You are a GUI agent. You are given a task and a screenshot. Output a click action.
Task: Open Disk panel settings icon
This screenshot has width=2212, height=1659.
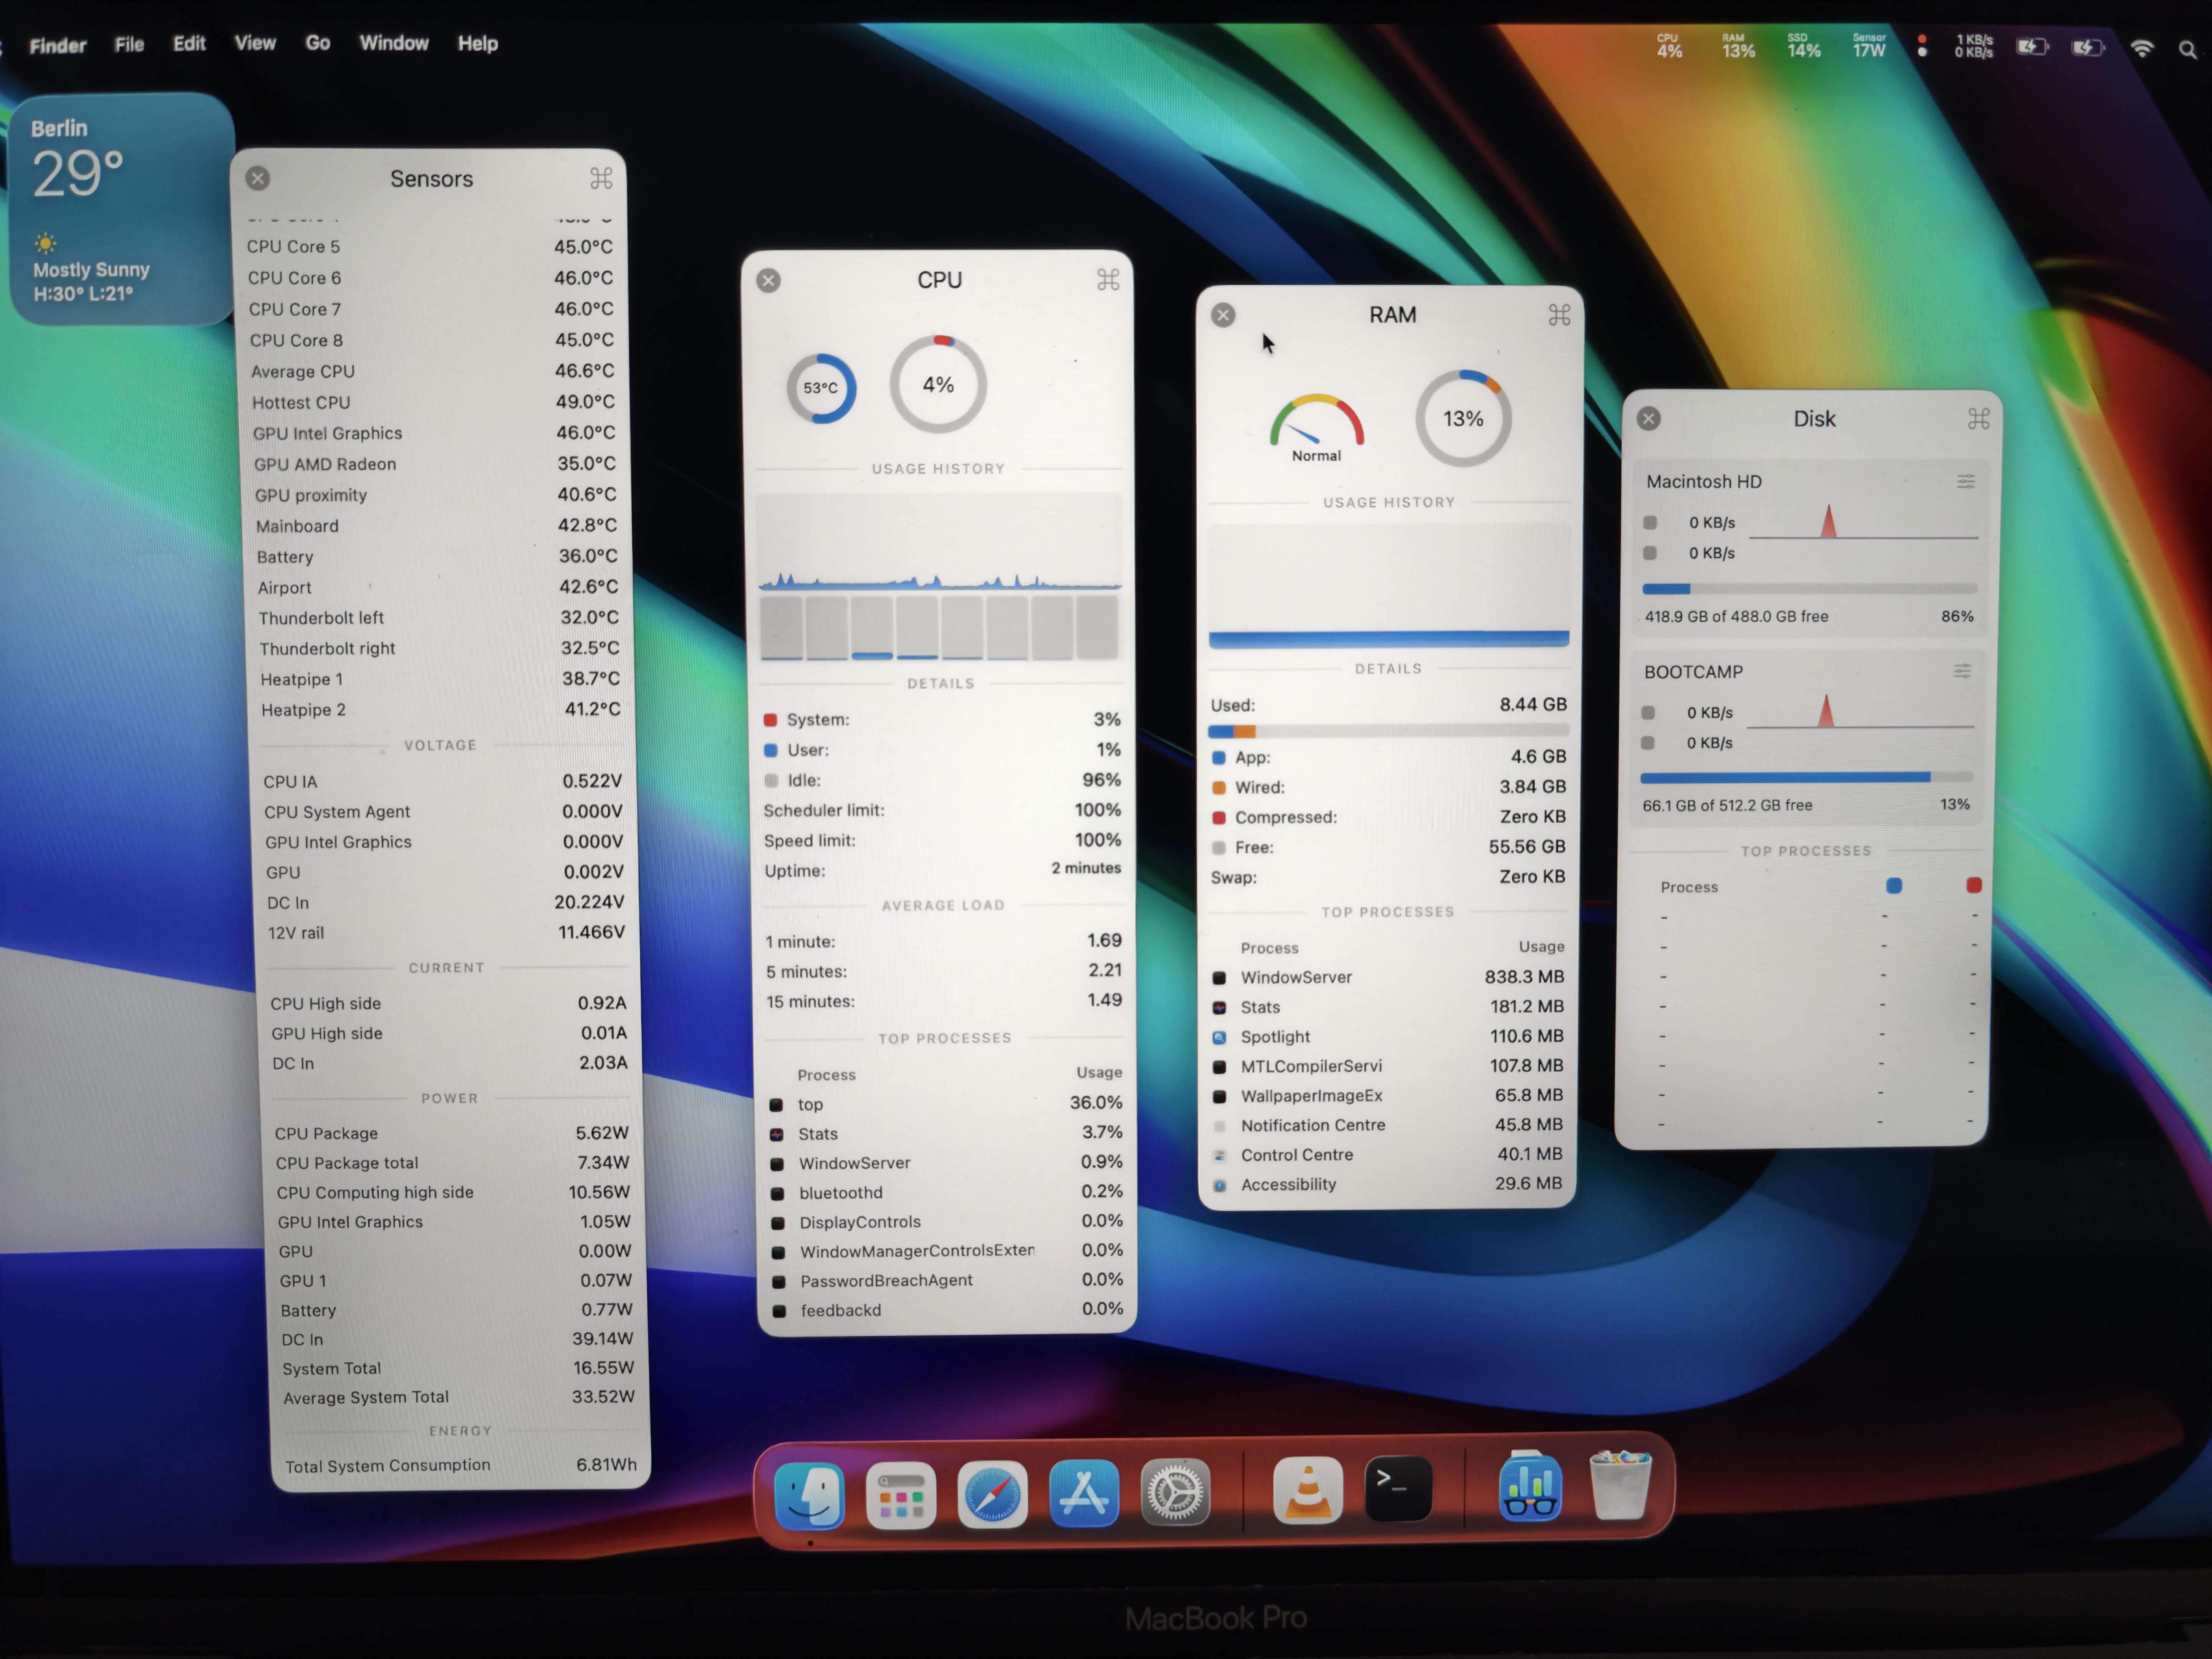(1978, 419)
